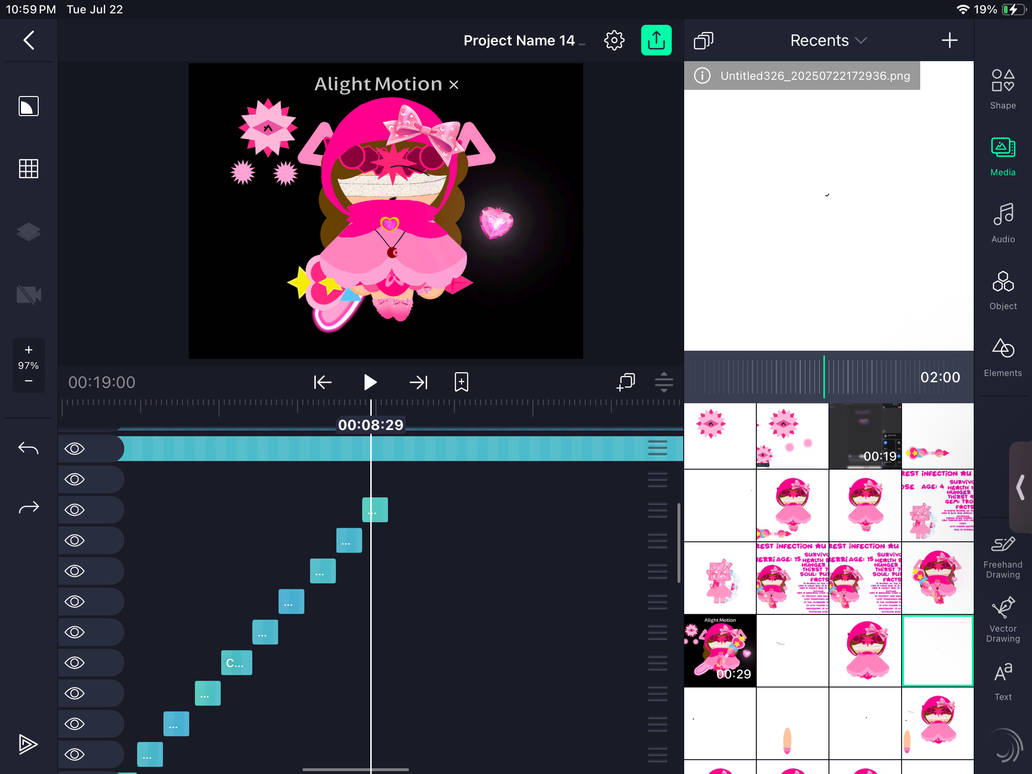Open the Recents album dropdown
Viewport: 1032px width, 774px height.
[x=828, y=41]
